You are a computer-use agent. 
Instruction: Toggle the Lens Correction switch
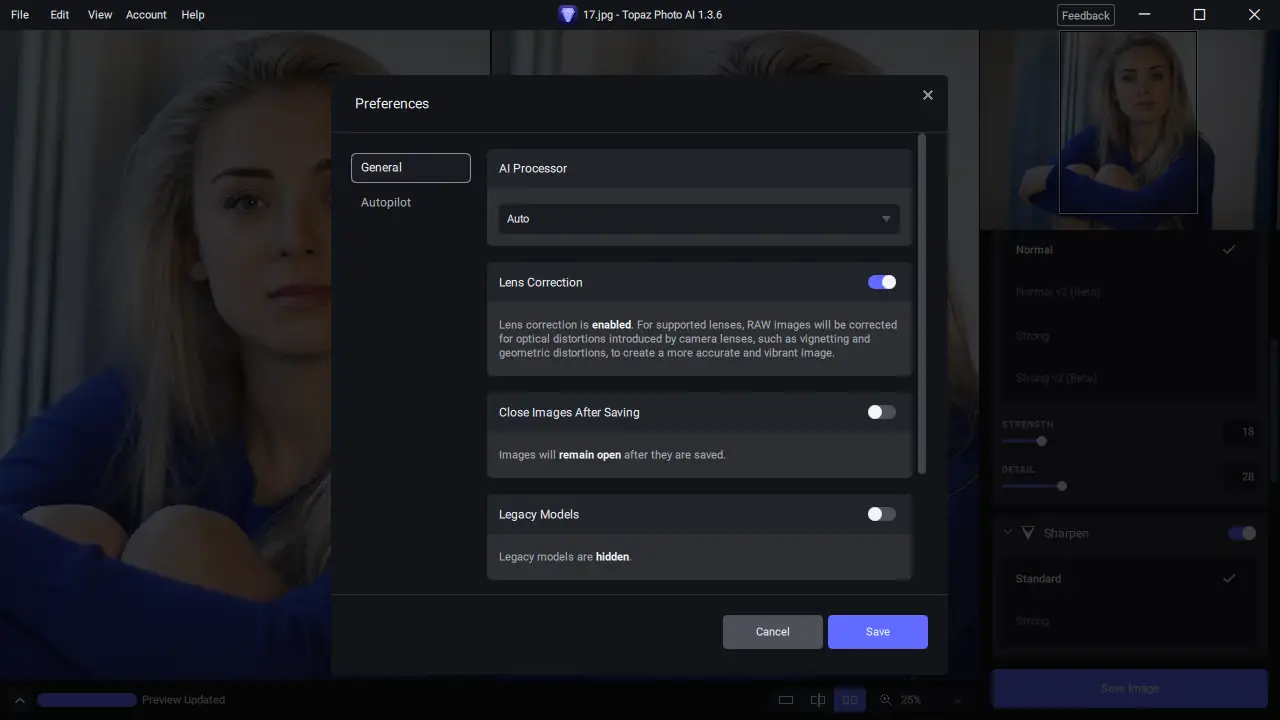pos(882,282)
